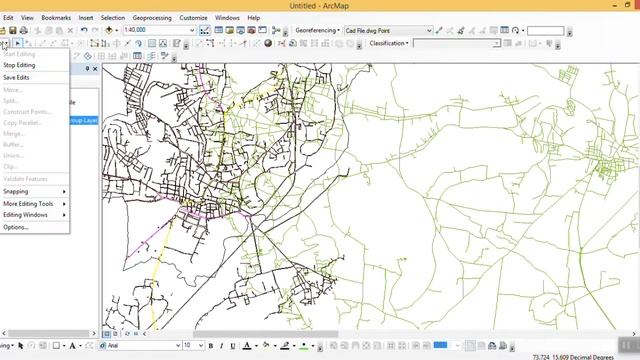Open the More Editing Tools submenu
The height and width of the screenshot is (360, 640).
35,204
